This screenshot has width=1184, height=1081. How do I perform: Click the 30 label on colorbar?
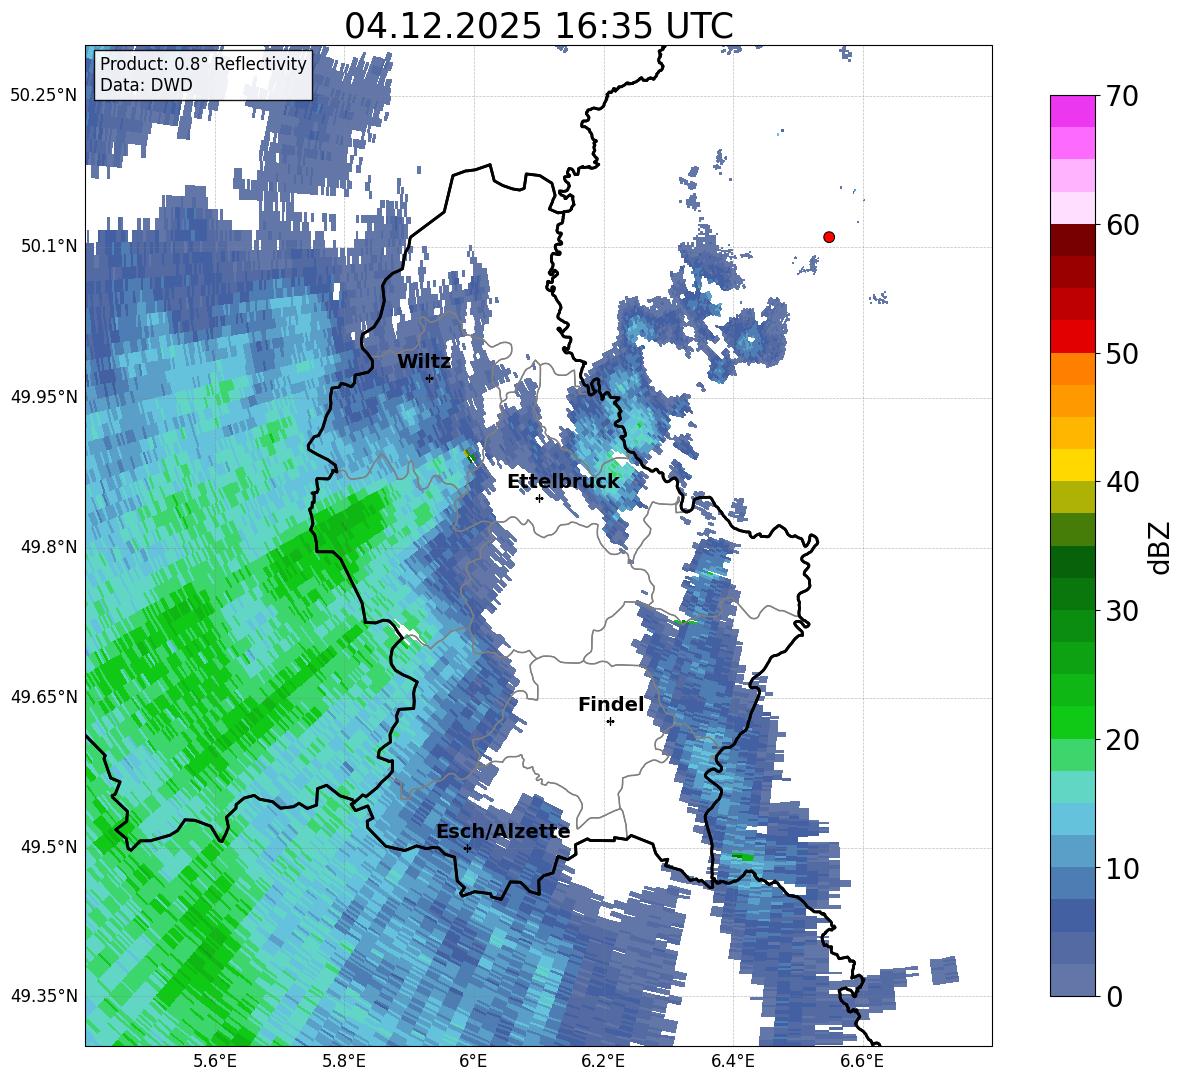pyautogui.click(x=1122, y=611)
